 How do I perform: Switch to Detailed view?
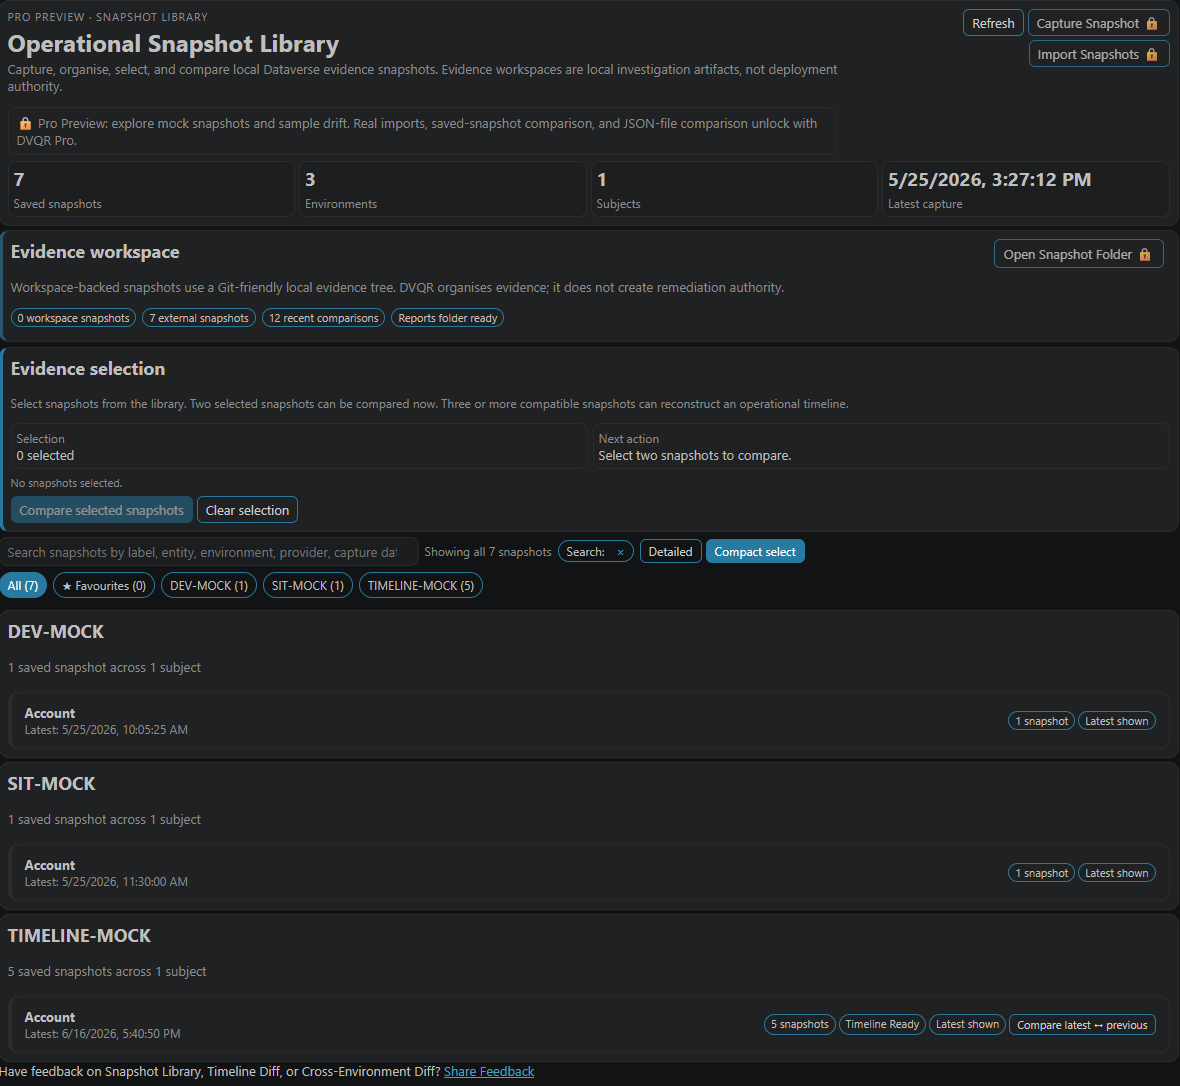pyautogui.click(x=671, y=552)
